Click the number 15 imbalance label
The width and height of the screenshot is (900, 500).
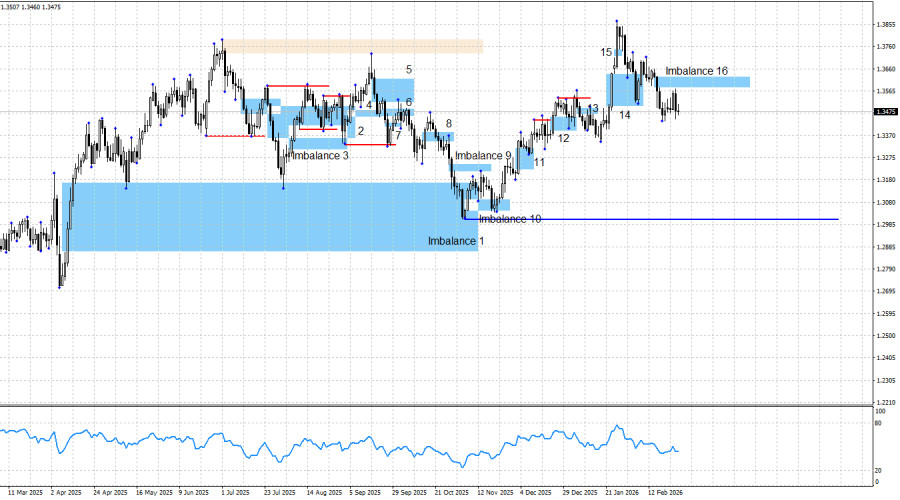(x=606, y=52)
